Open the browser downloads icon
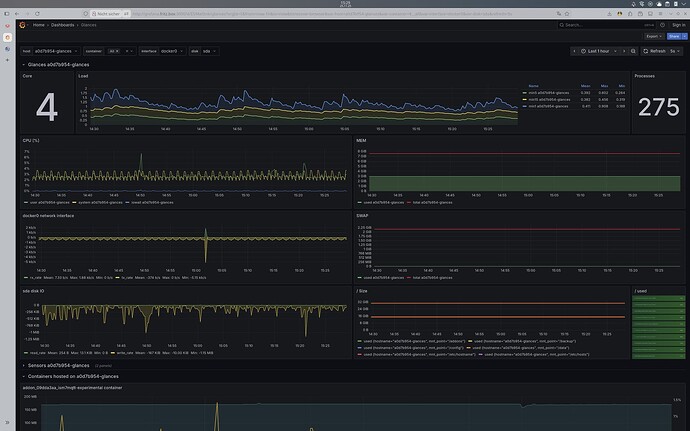This screenshot has height=431, width=690. pyautogui.click(x=609, y=14)
